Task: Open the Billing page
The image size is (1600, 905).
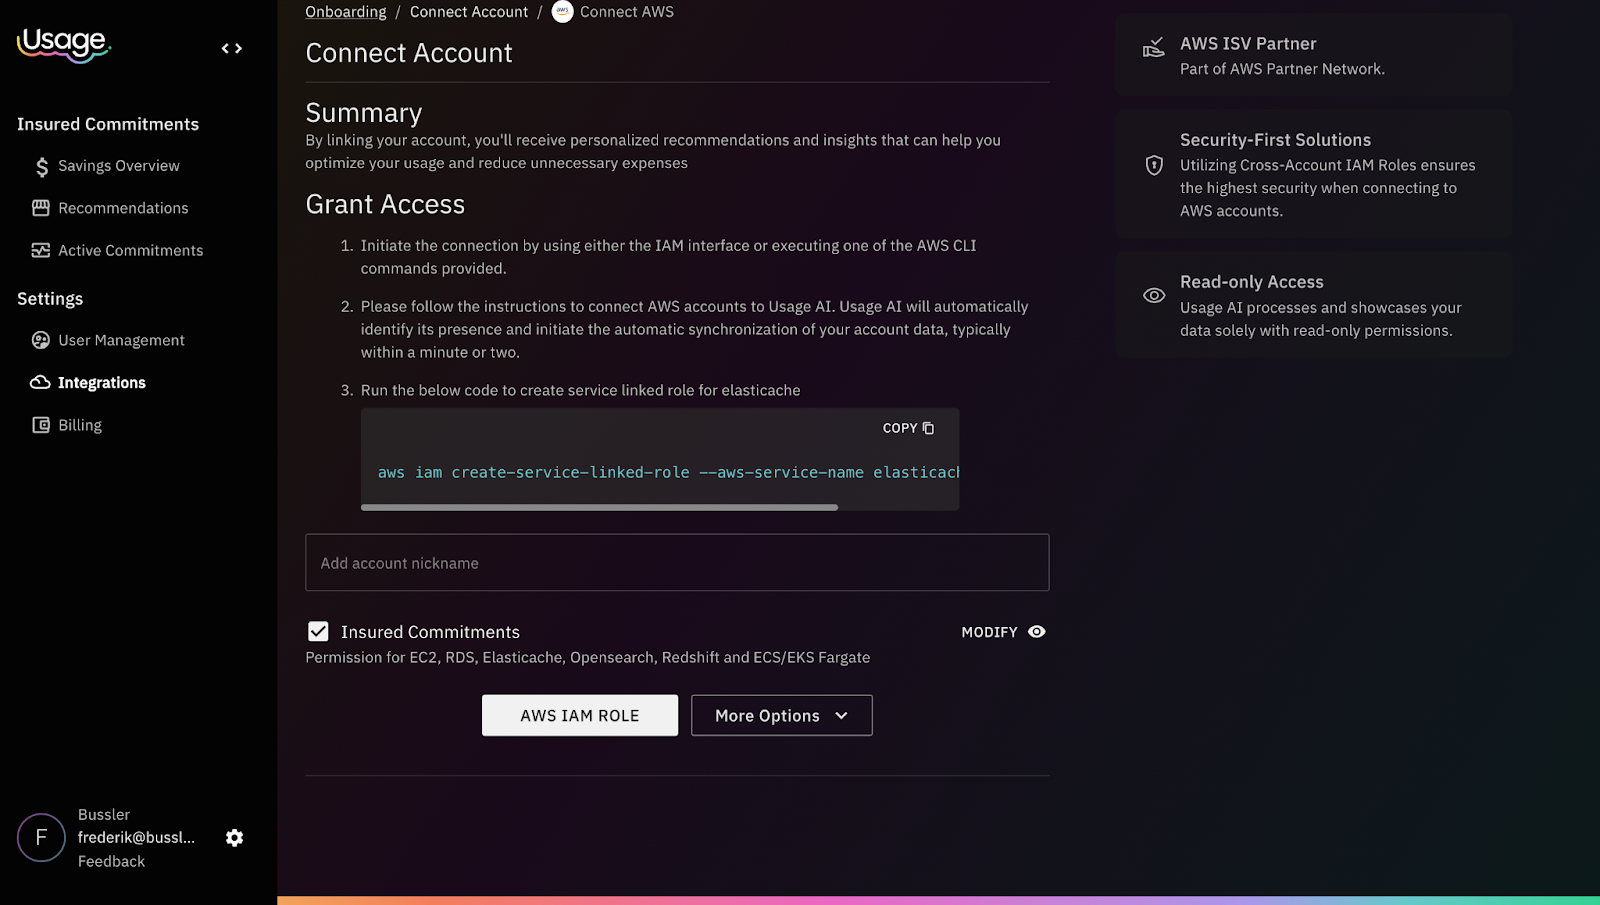Action: (80, 425)
